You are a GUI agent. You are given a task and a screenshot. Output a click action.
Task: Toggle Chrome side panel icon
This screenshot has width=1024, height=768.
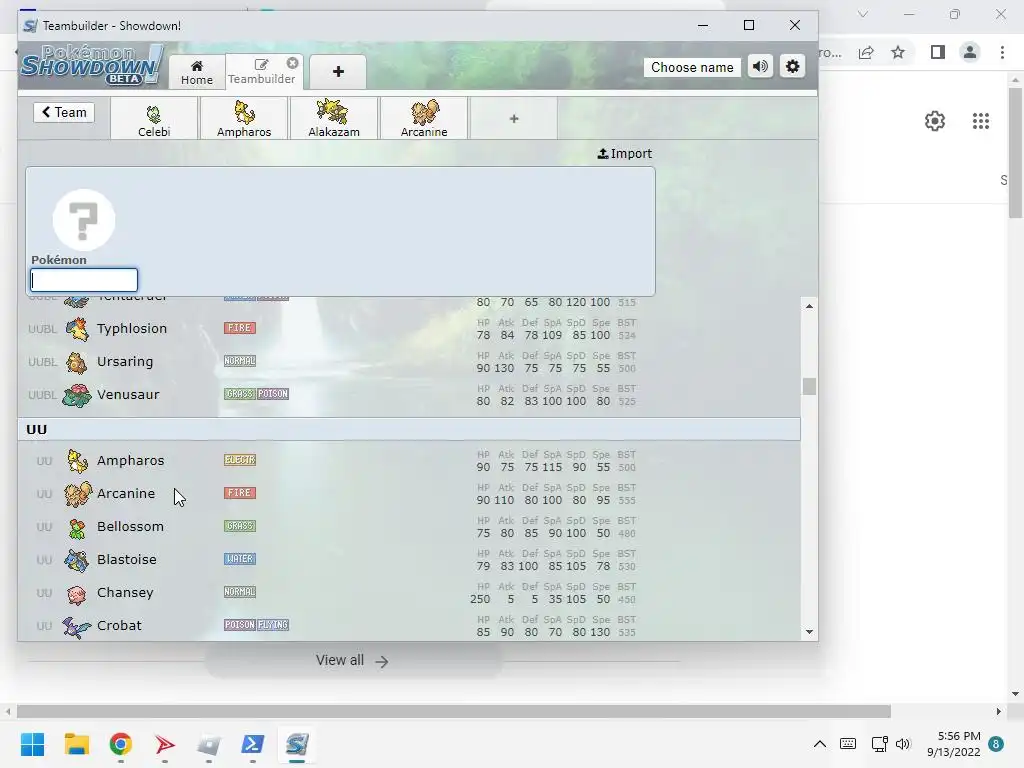tap(938, 52)
